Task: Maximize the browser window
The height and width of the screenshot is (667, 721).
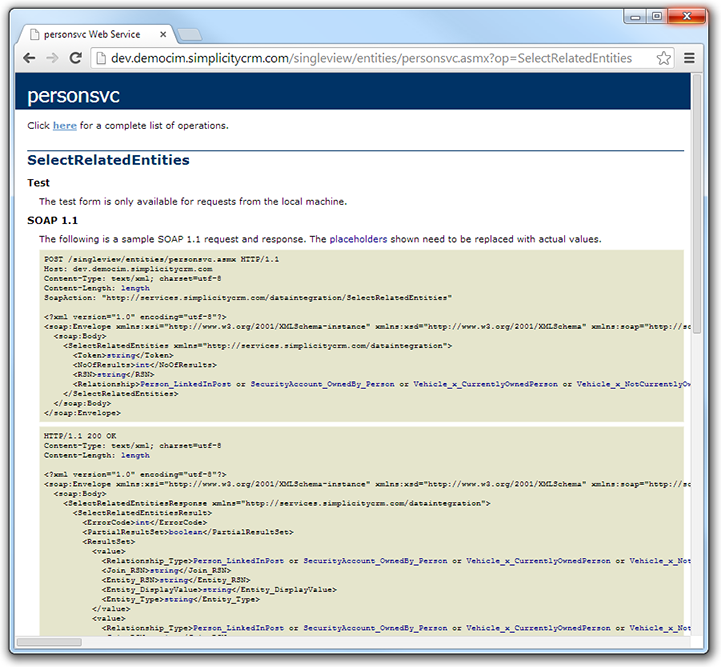Action: tap(657, 17)
